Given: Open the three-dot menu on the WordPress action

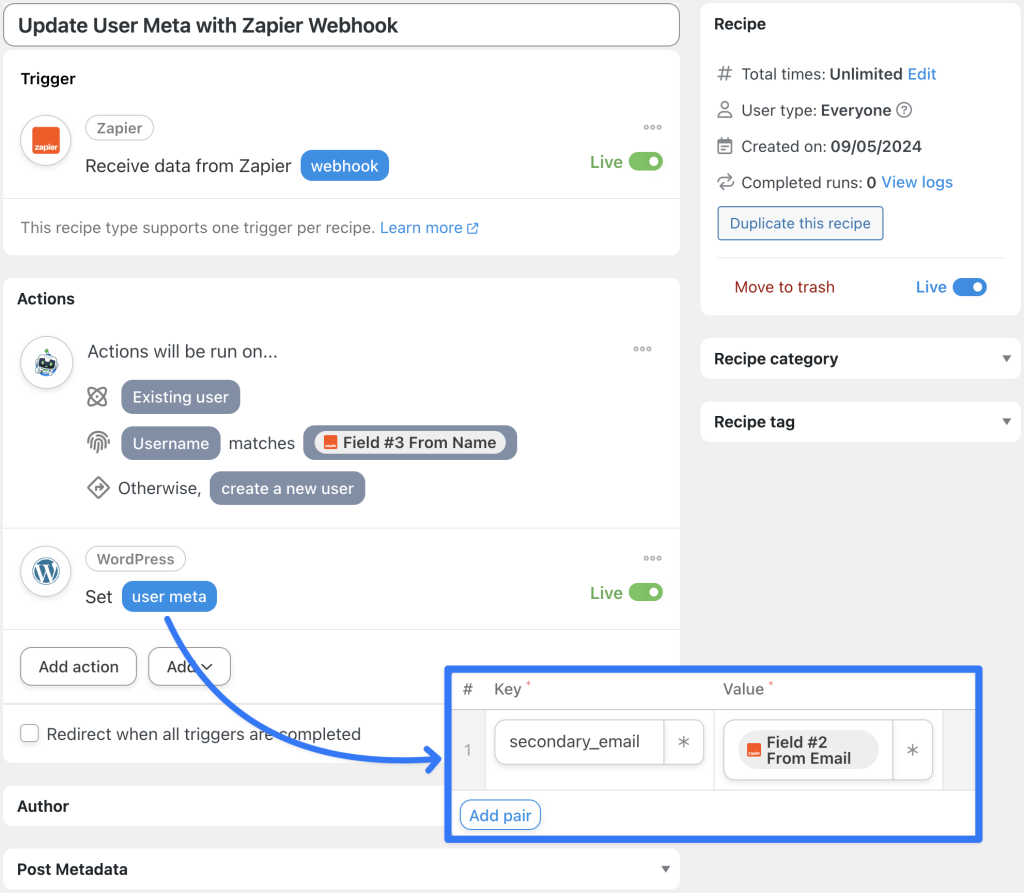Looking at the screenshot, I should tap(652, 558).
